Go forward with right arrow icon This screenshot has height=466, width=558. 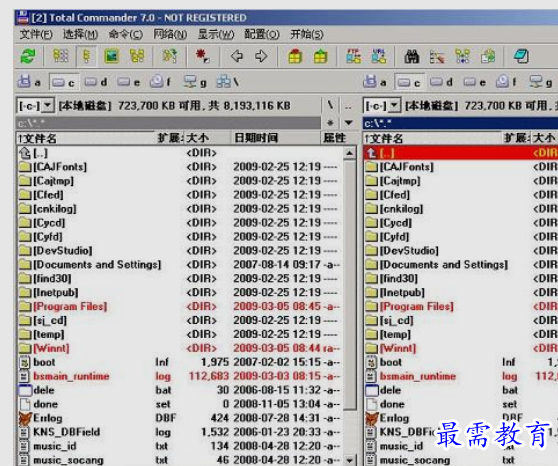point(261,56)
